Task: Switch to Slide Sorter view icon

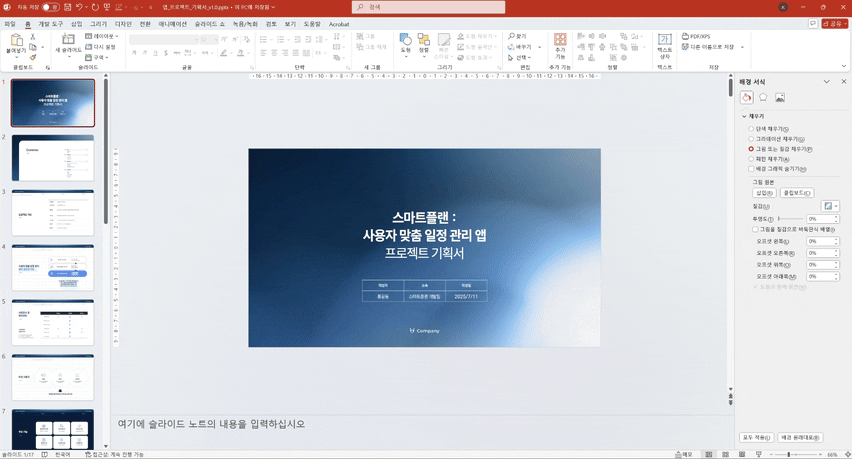Action: 725,454
